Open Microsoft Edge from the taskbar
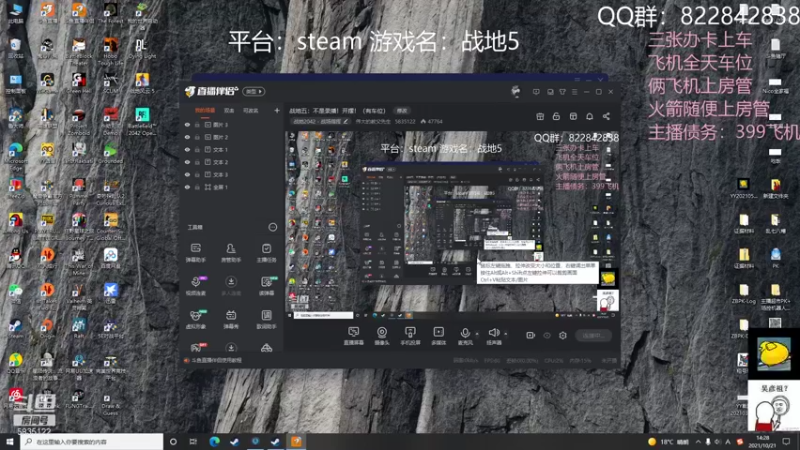 coord(214,441)
